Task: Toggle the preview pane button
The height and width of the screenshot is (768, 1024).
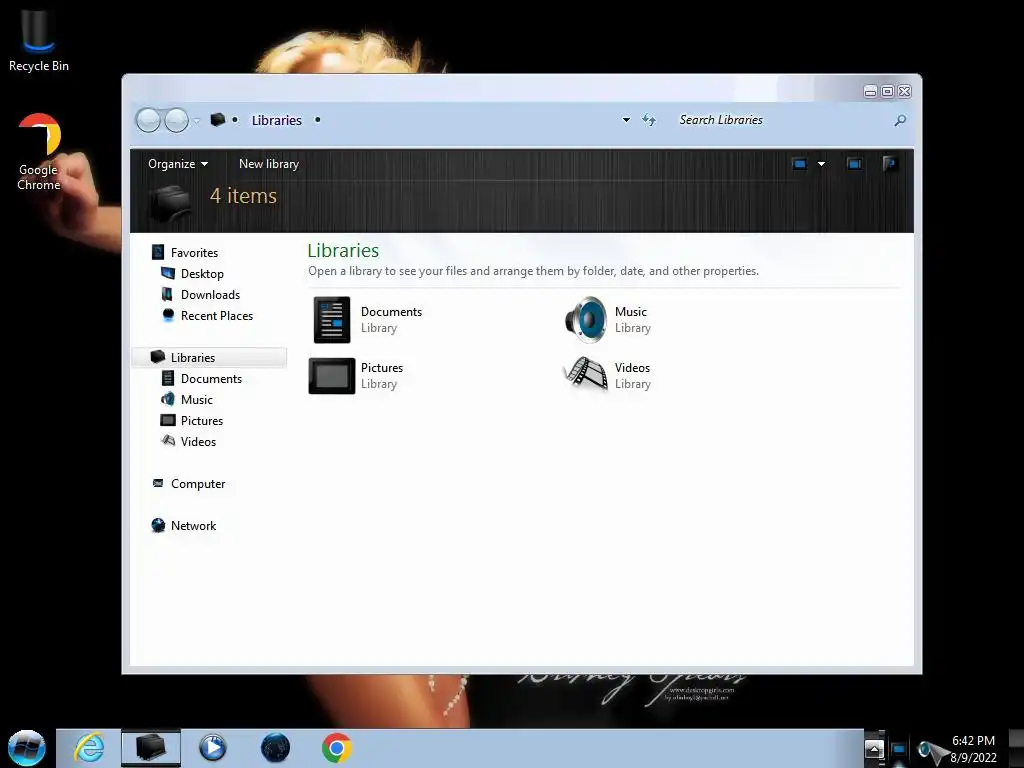Action: tap(854, 164)
